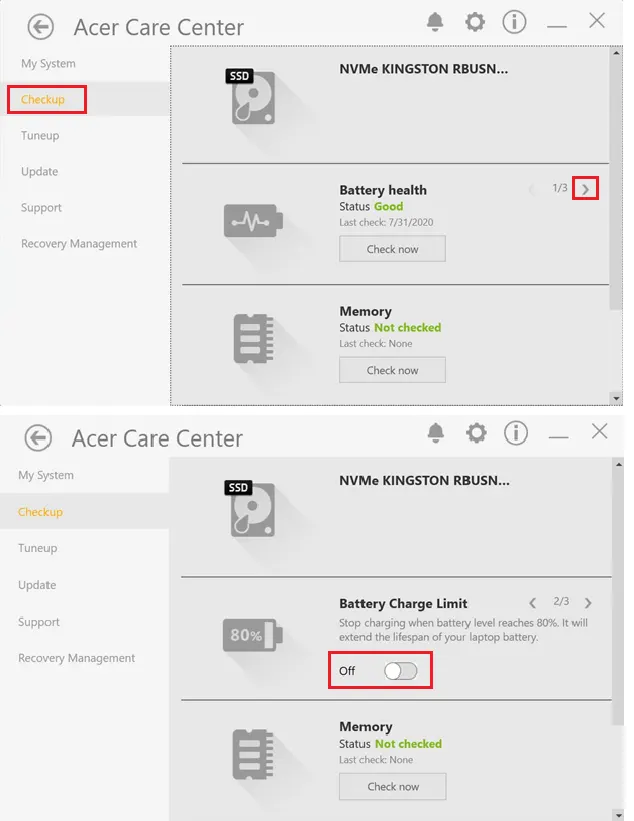Open settings gear in top window

[475, 22]
